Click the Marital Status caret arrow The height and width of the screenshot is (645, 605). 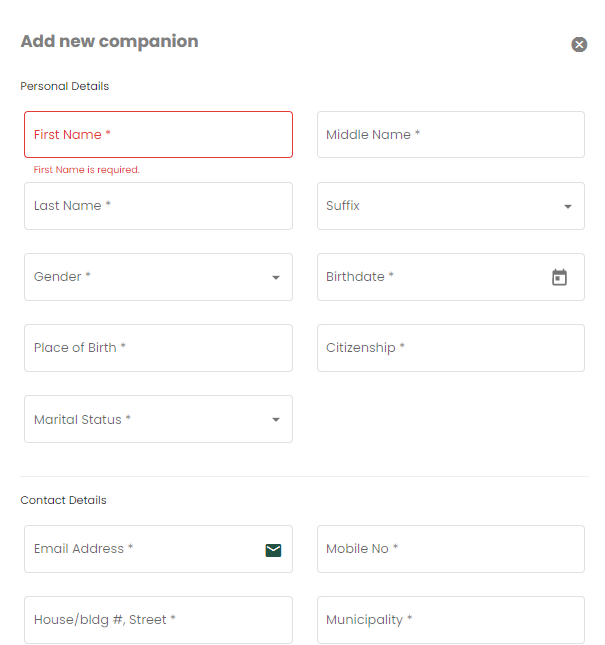coord(276,420)
